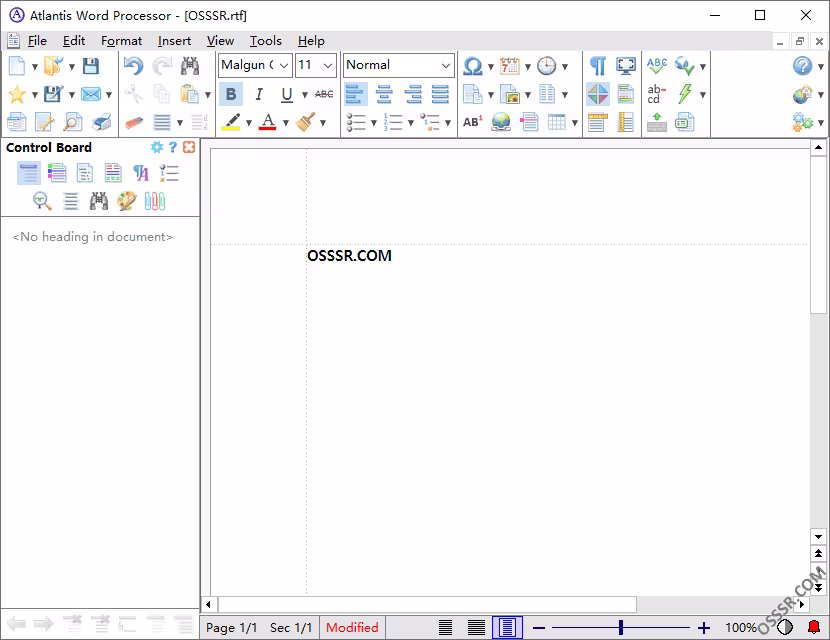Click the Undo arrow icon
The height and width of the screenshot is (640, 830).
tap(133, 66)
